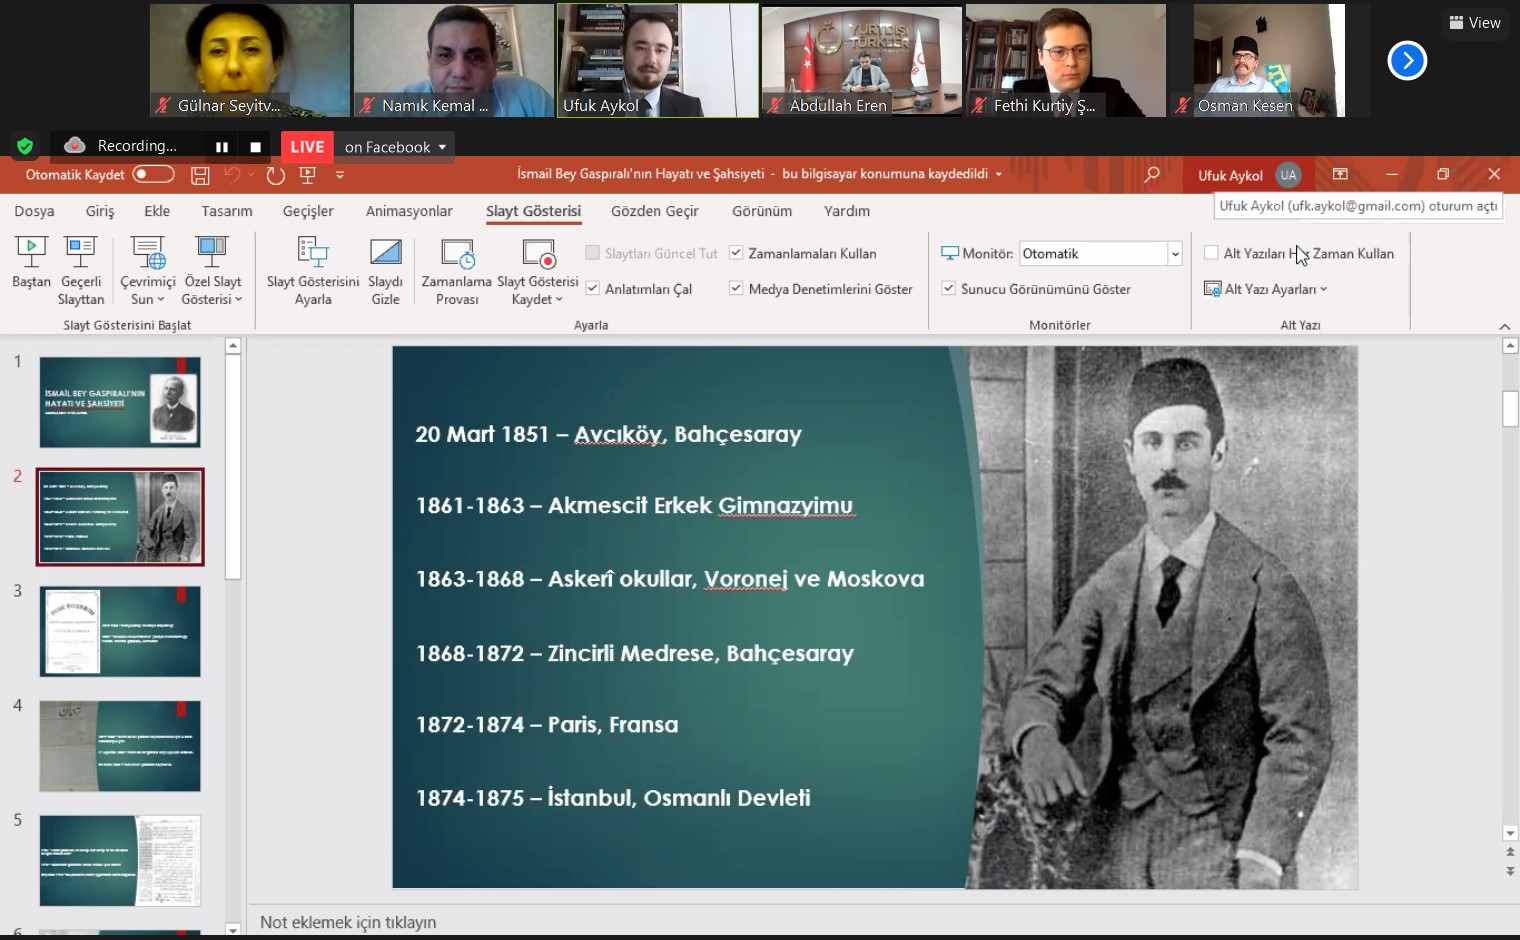Pause the Zoom recording

tap(222, 147)
